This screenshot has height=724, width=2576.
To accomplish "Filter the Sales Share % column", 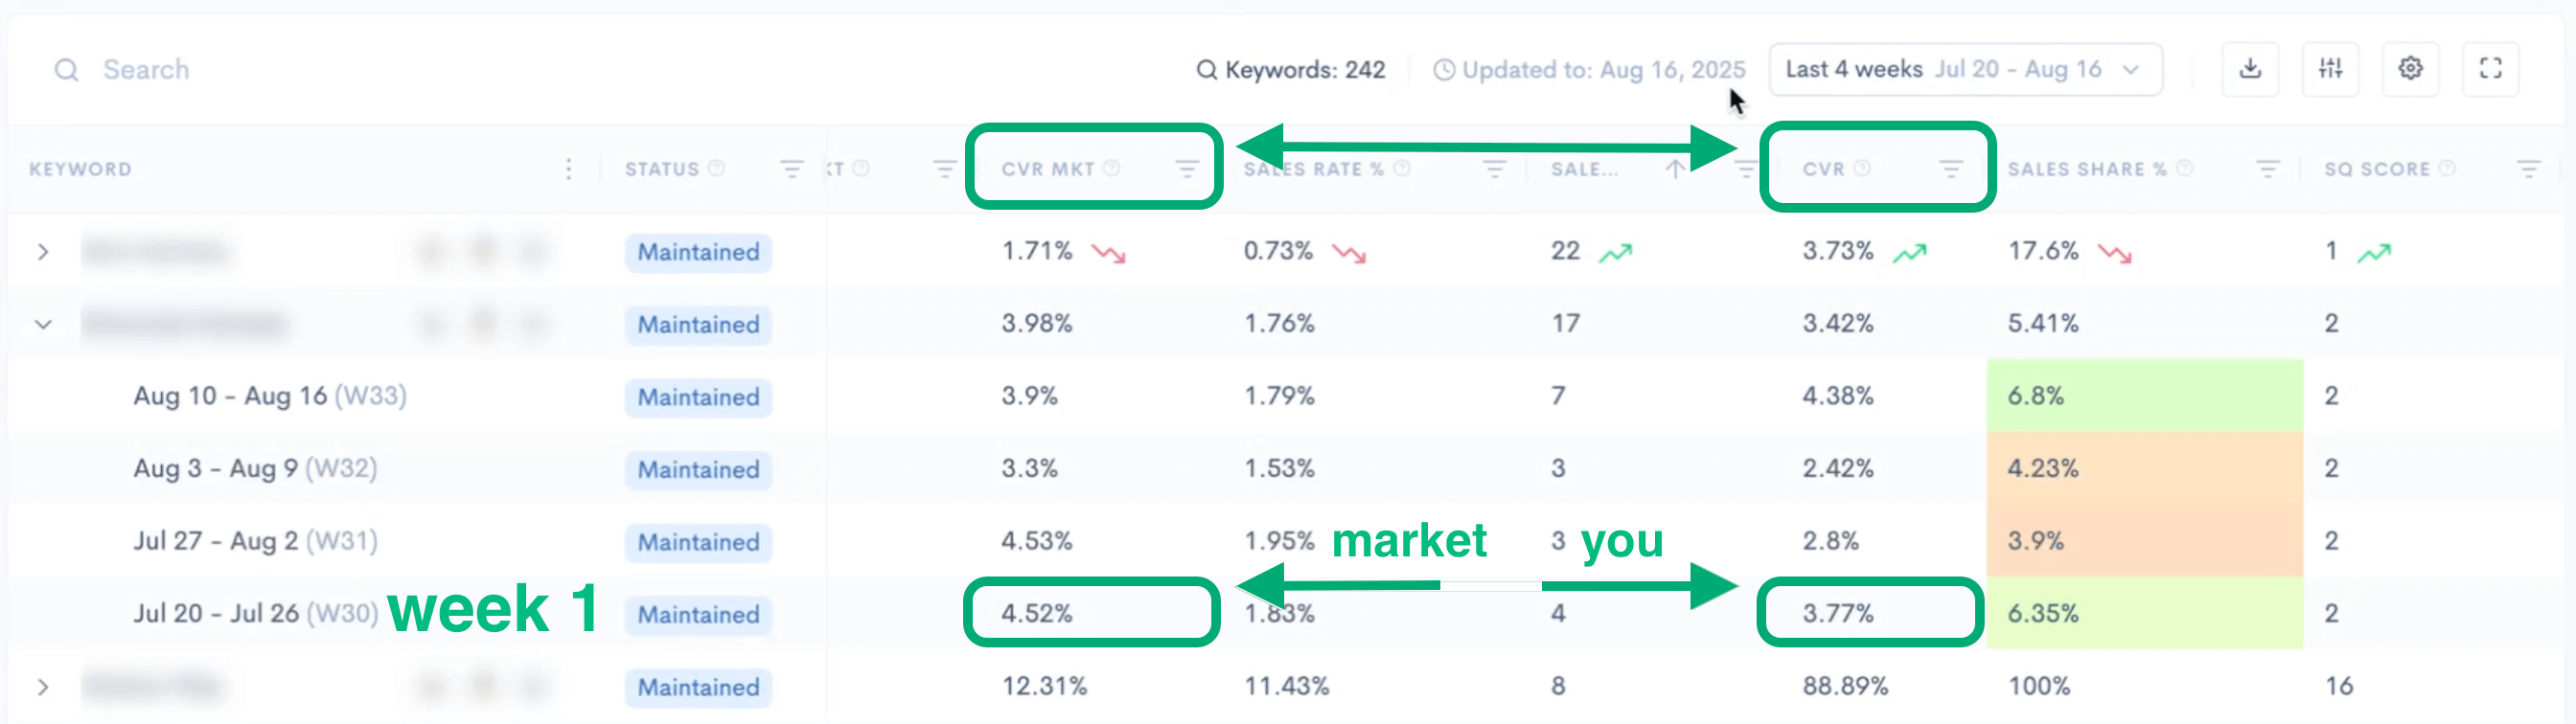I will click(2267, 169).
